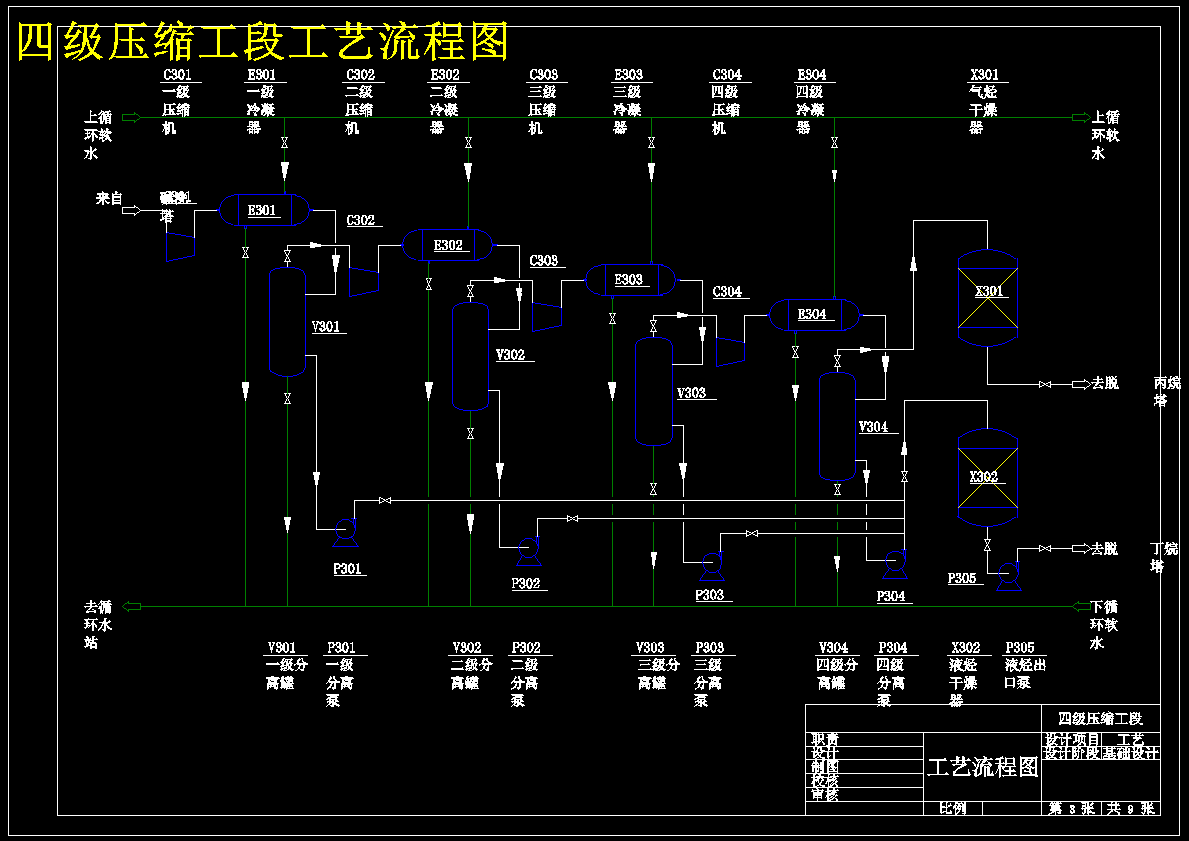Click the green arrow after left 上循环软水
The width and height of the screenshot is (1189, 841).
[131, 118]
